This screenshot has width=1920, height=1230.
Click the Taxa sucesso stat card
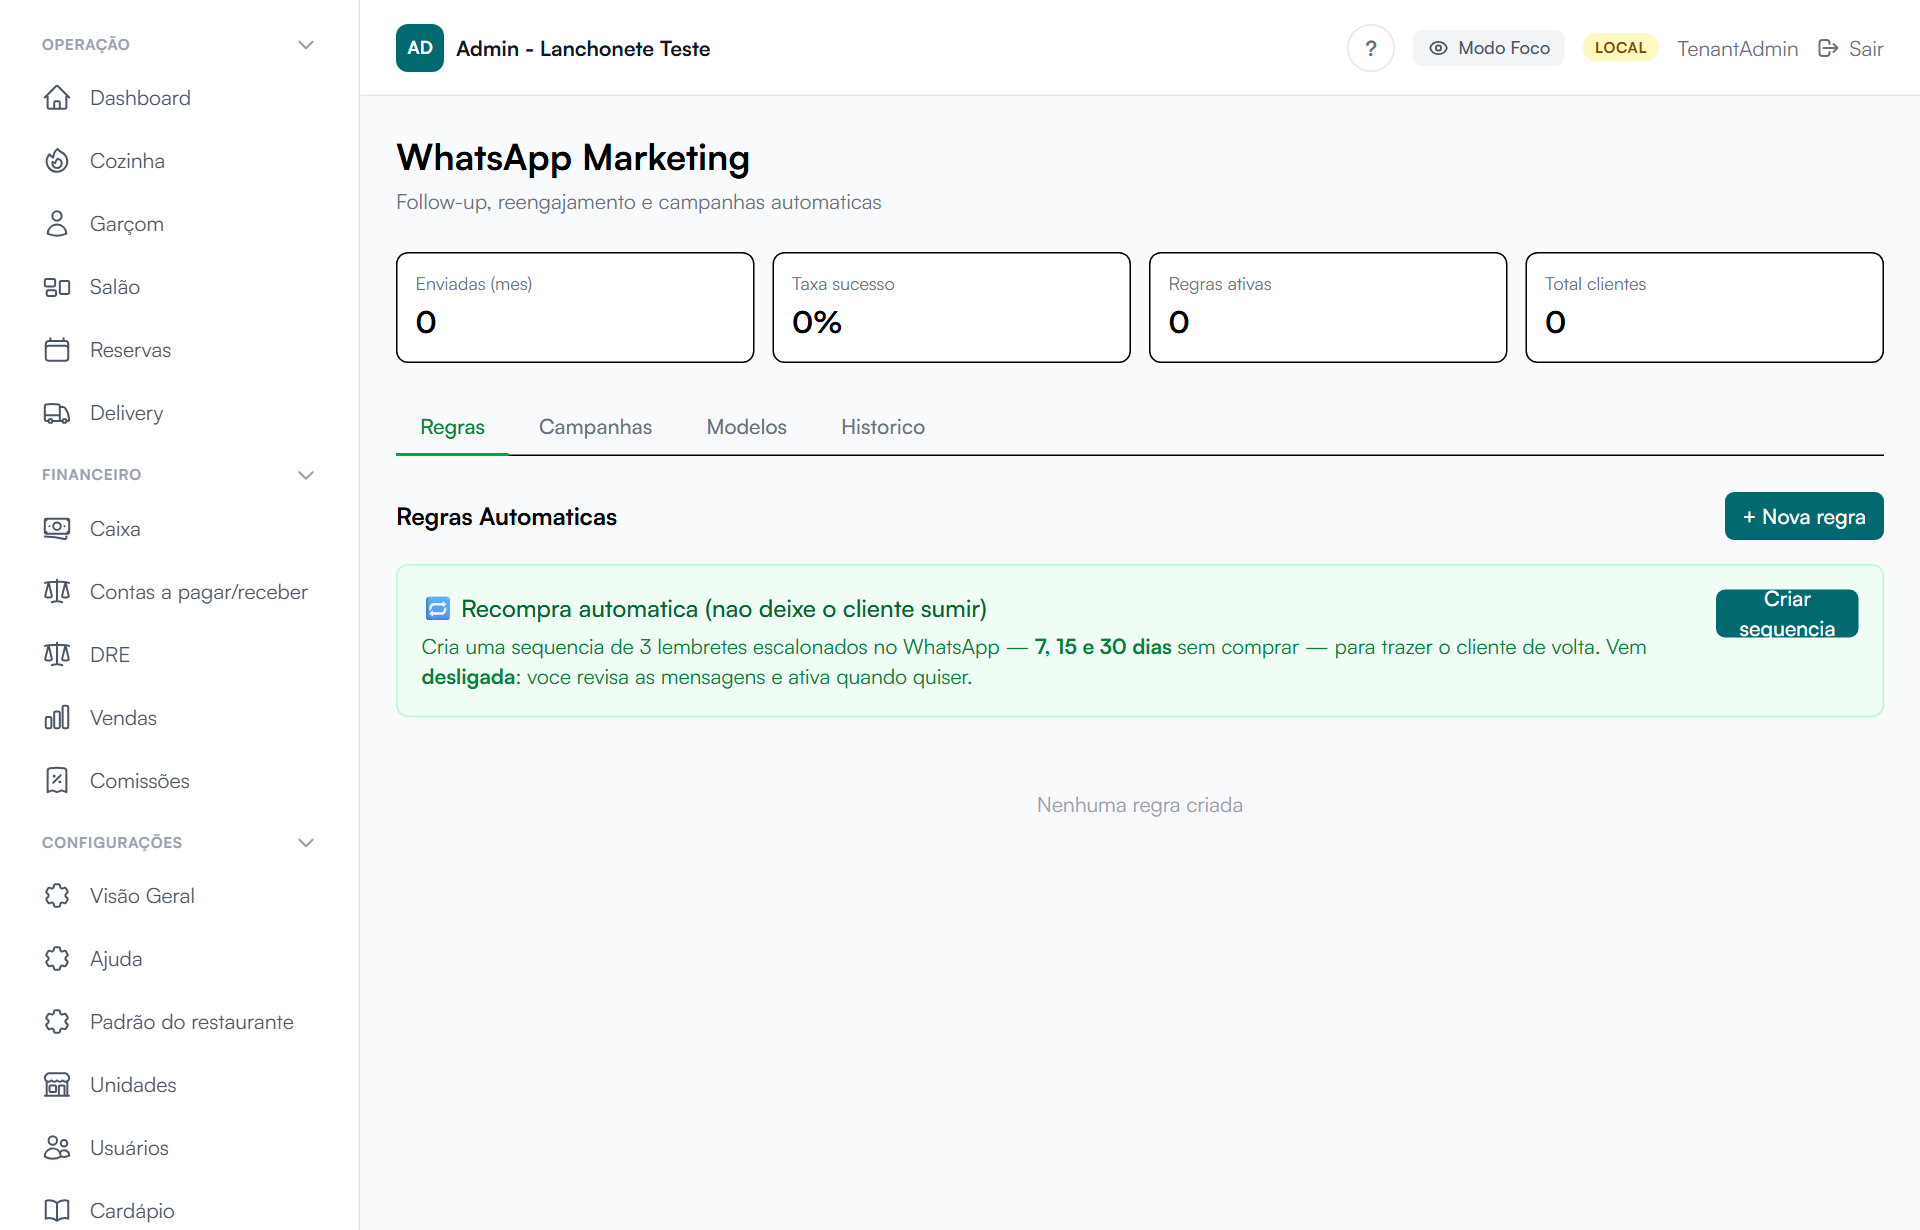click(x=951, y=307)
